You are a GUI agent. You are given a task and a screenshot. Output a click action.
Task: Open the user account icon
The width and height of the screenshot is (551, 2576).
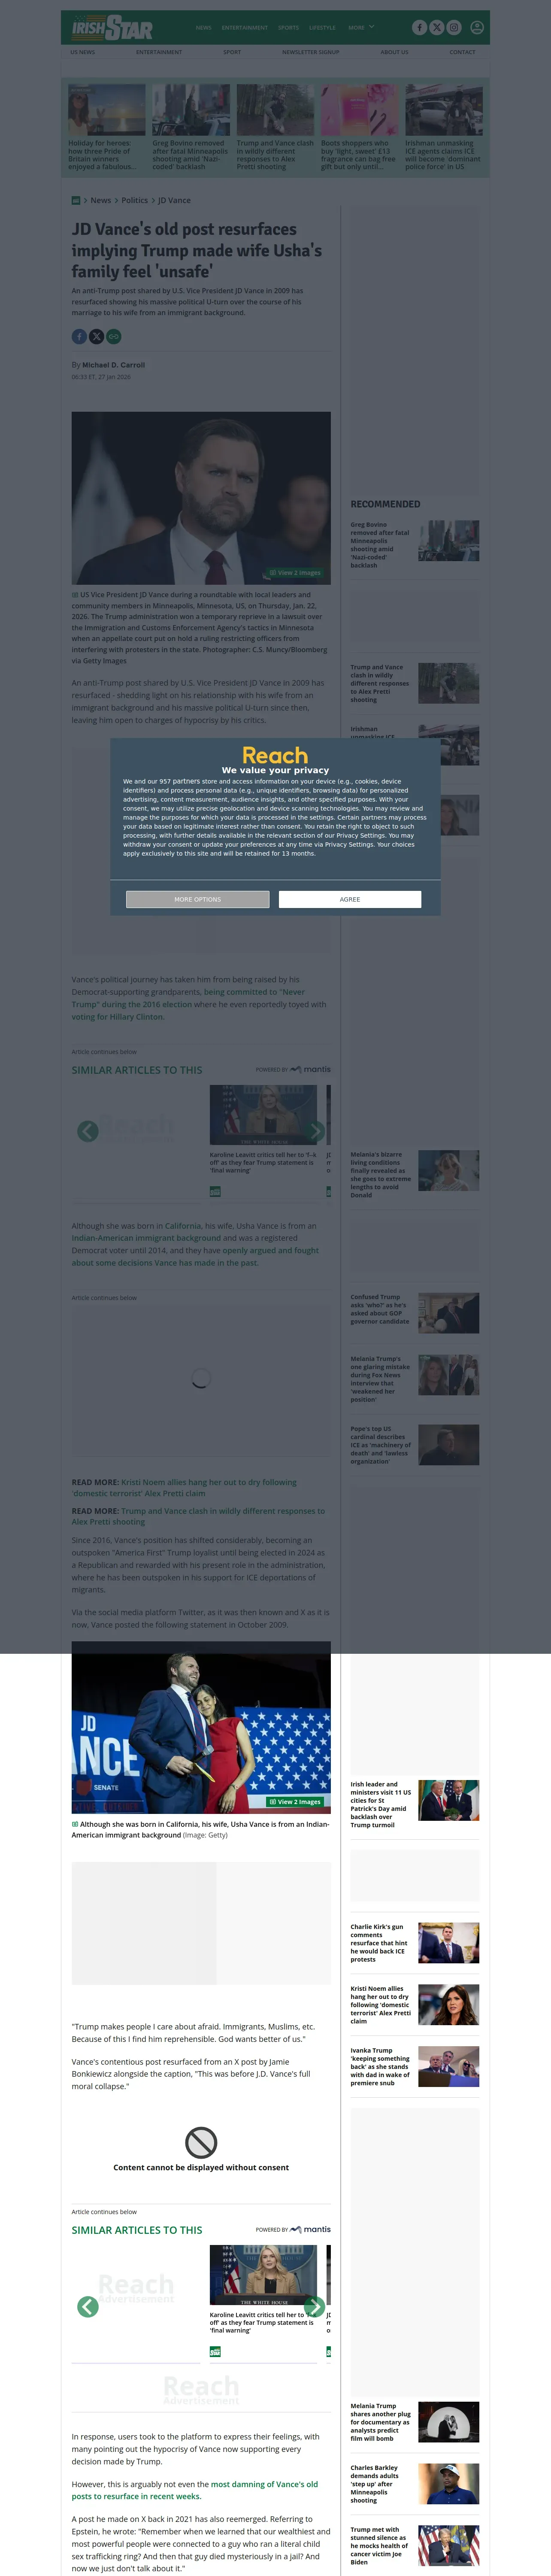(477, 28)
